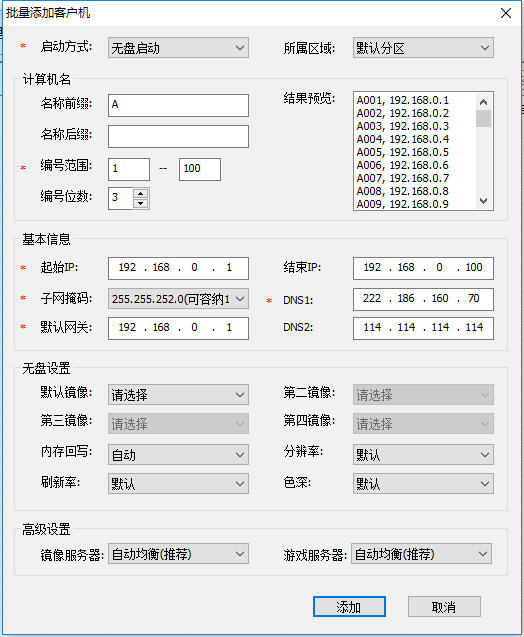Screen dimensions: 524x637
Task: Click the 结果预览 list's up arrow
Action: pyautogui.click(x=483, y=102)
